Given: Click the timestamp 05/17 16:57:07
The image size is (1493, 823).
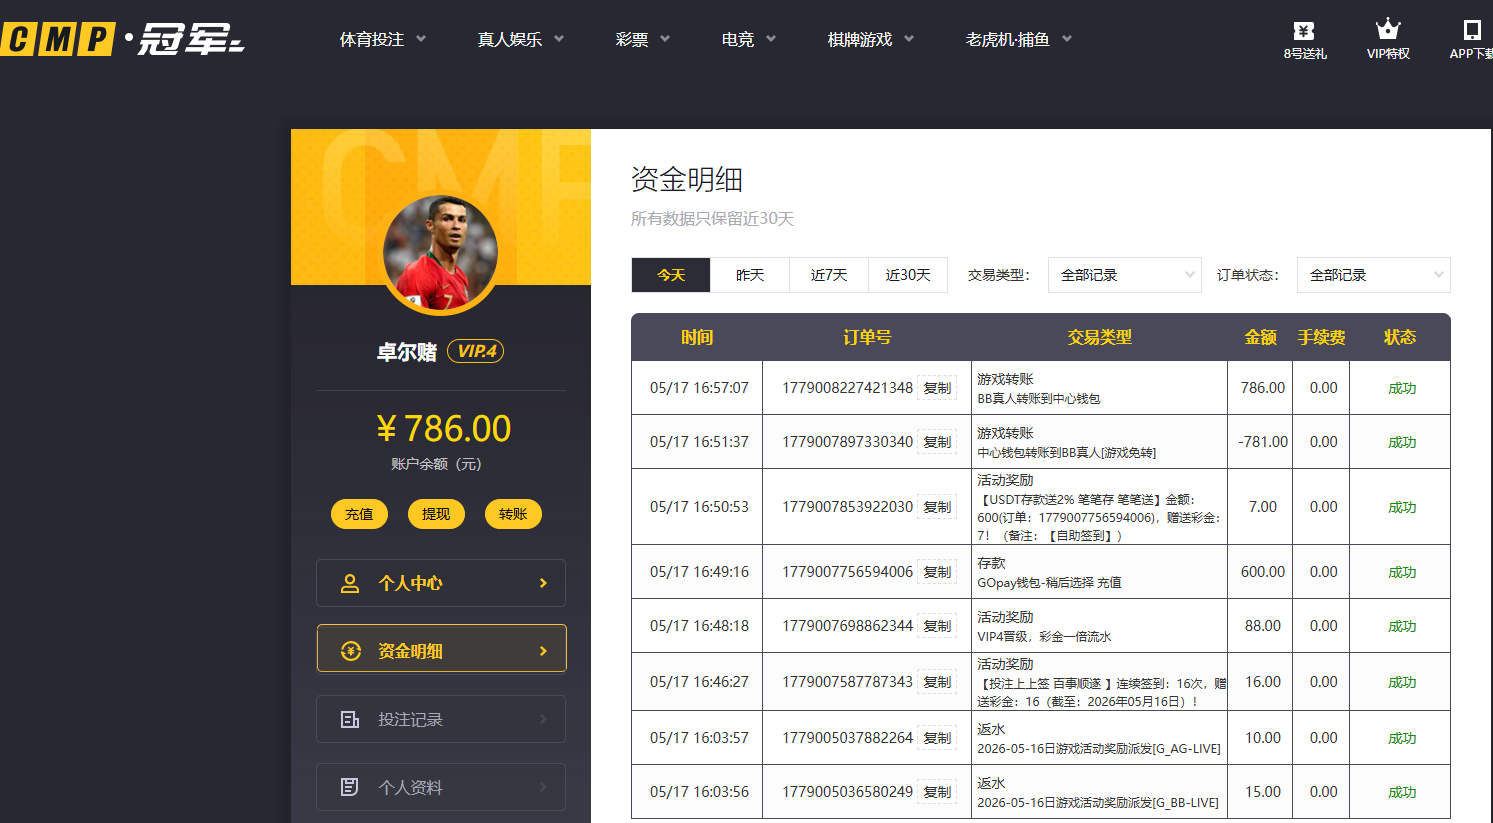Looking at the screenshot, I should click(699, 388).
